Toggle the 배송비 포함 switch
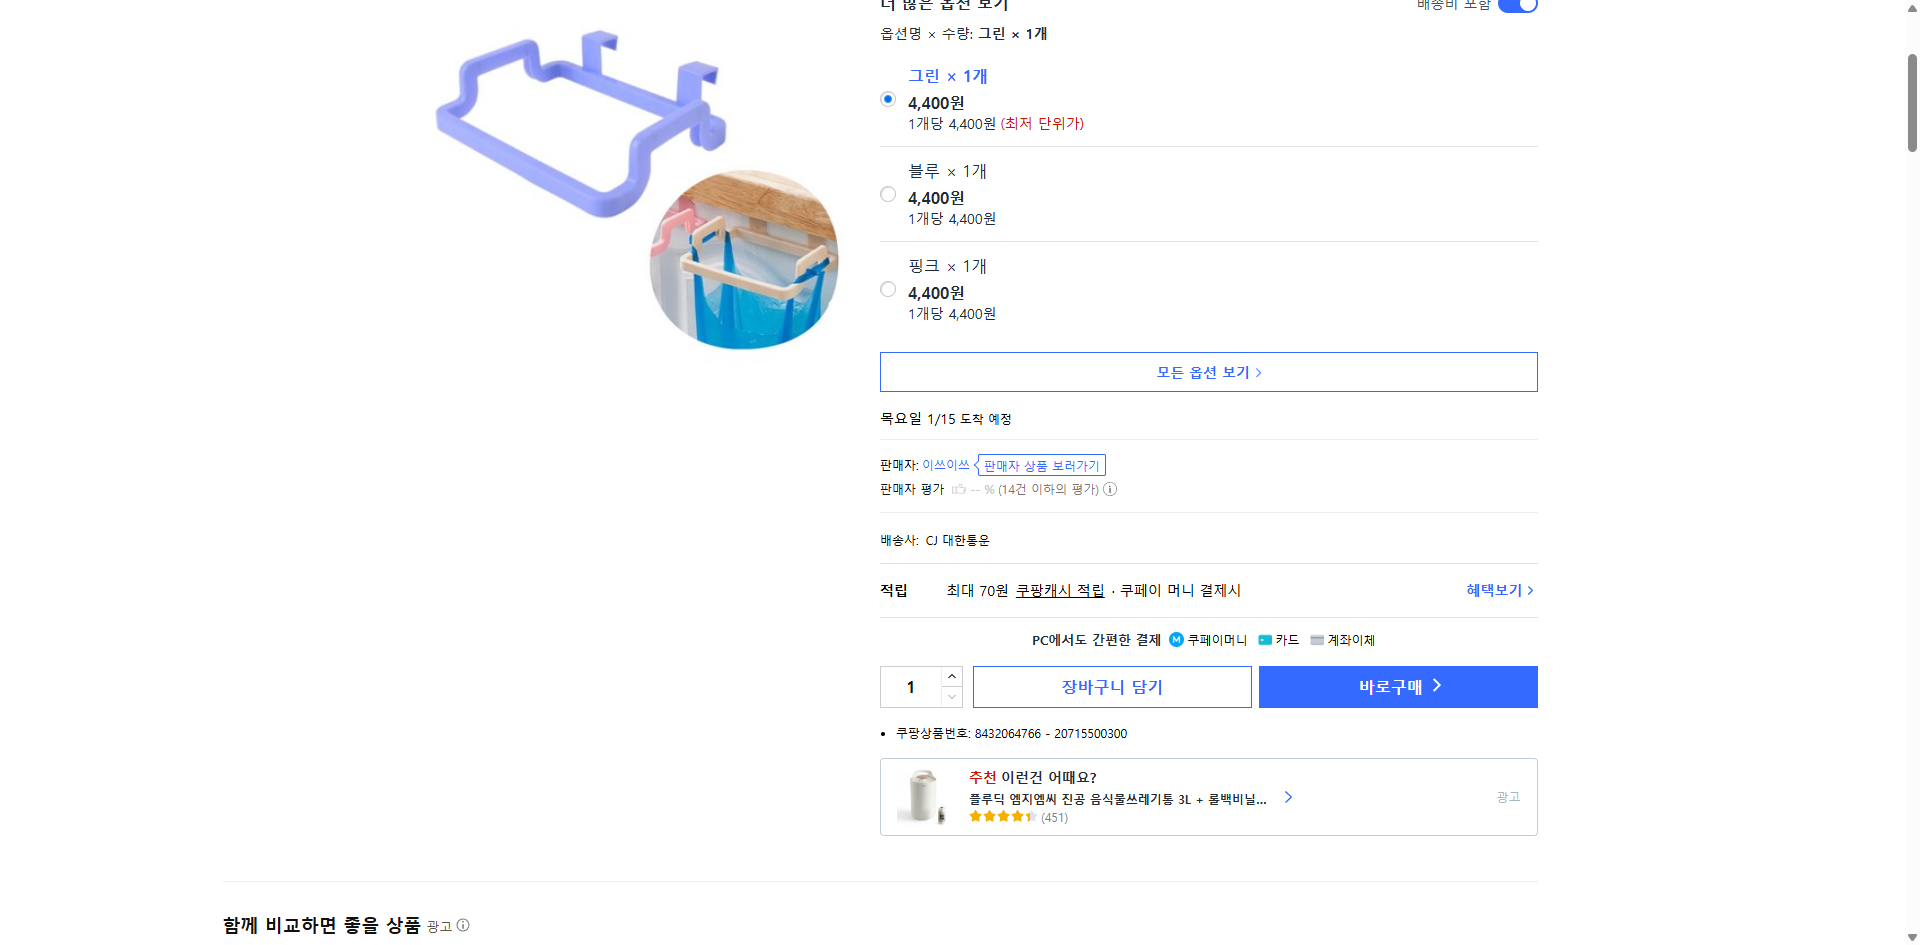The width and height of the screenshot is (1920, 945). coord(1516,5)
